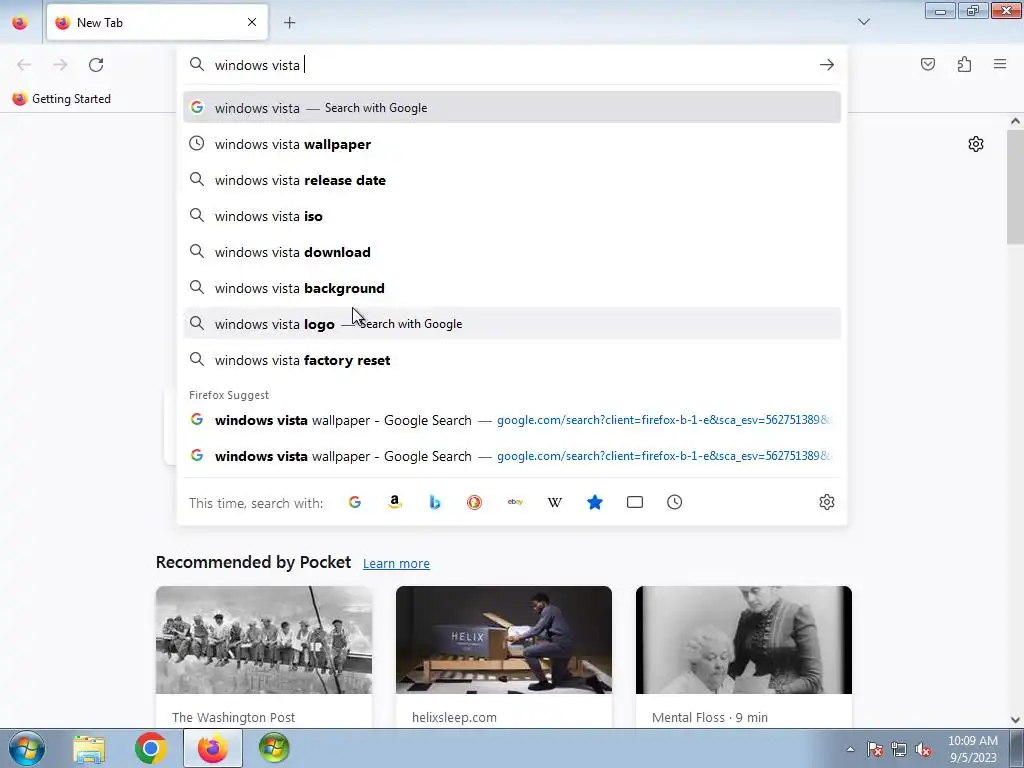Open Save to Pocket icon in toolbar

pyautogui.click(x=927, y=64)
